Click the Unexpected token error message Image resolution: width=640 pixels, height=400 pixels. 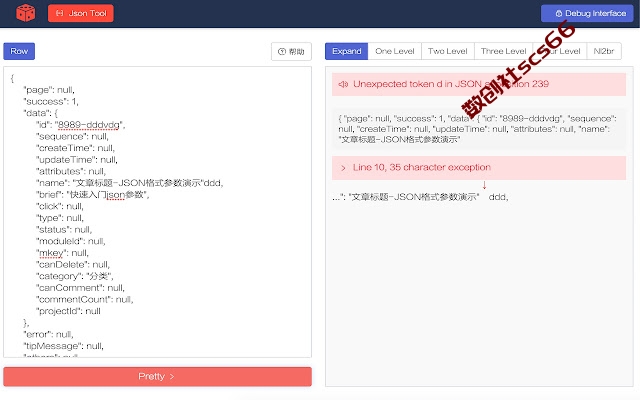[x=451, y=84]
